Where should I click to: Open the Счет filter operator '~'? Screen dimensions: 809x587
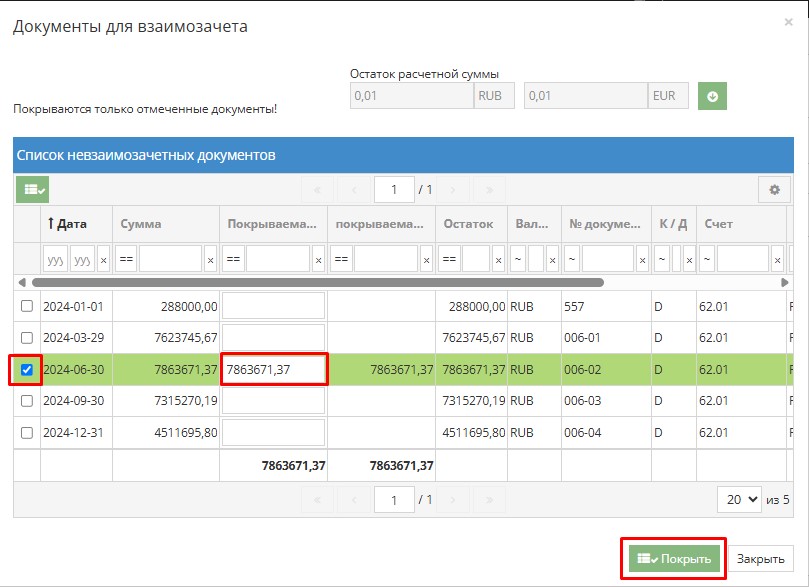(x=706, y=260)
